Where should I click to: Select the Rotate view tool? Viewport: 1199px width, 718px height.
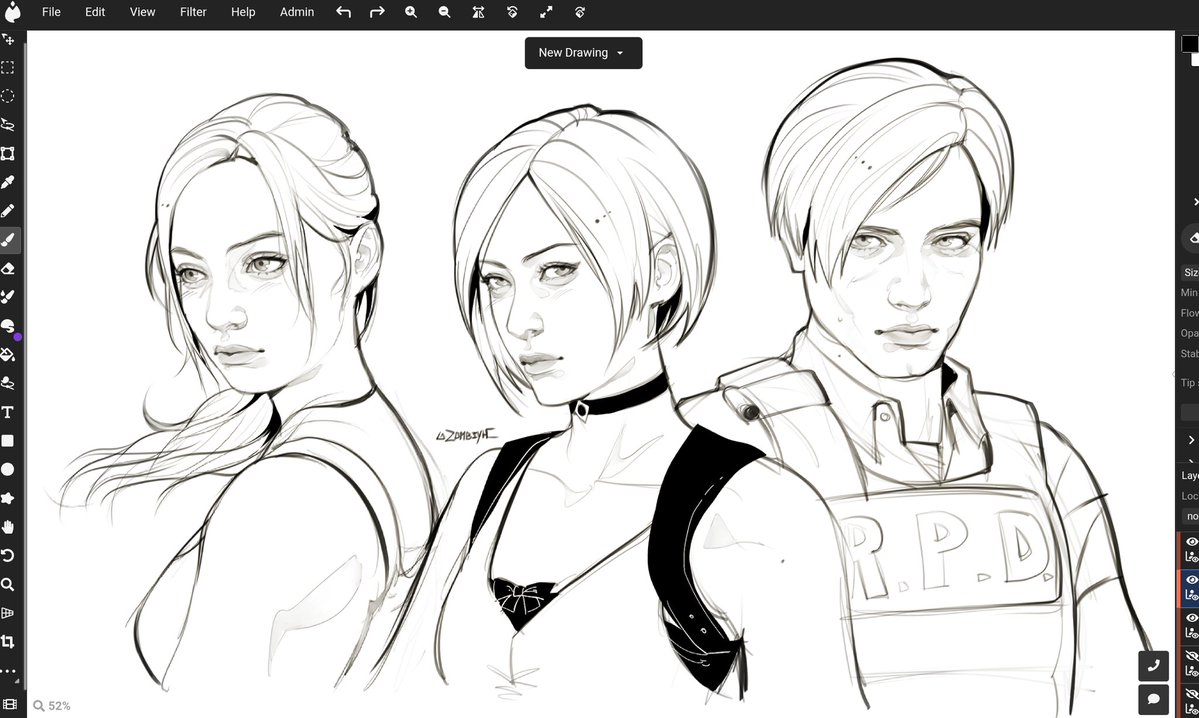(x=8, y=555)
